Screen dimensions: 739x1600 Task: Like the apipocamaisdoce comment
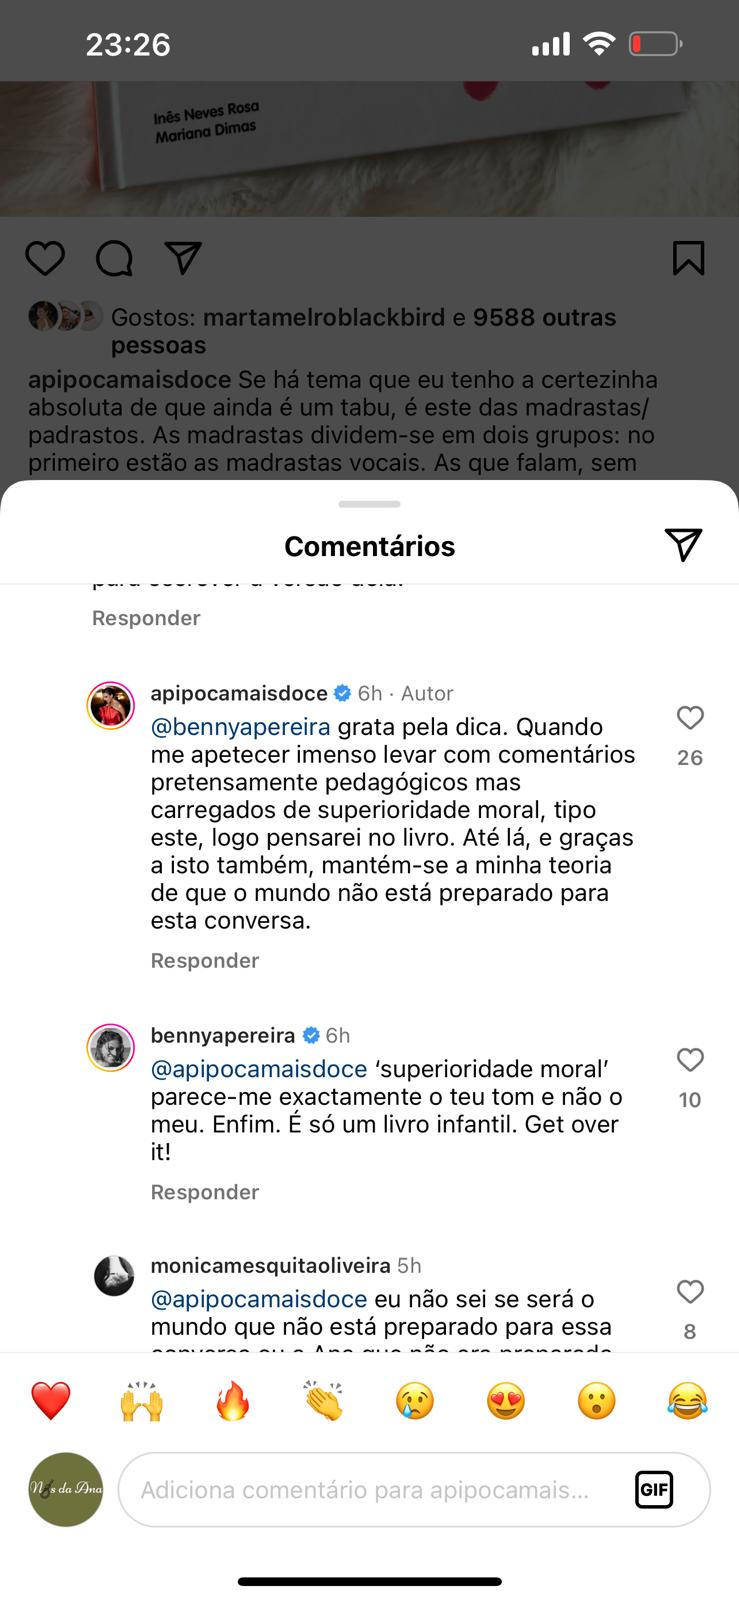click(690, 718)
